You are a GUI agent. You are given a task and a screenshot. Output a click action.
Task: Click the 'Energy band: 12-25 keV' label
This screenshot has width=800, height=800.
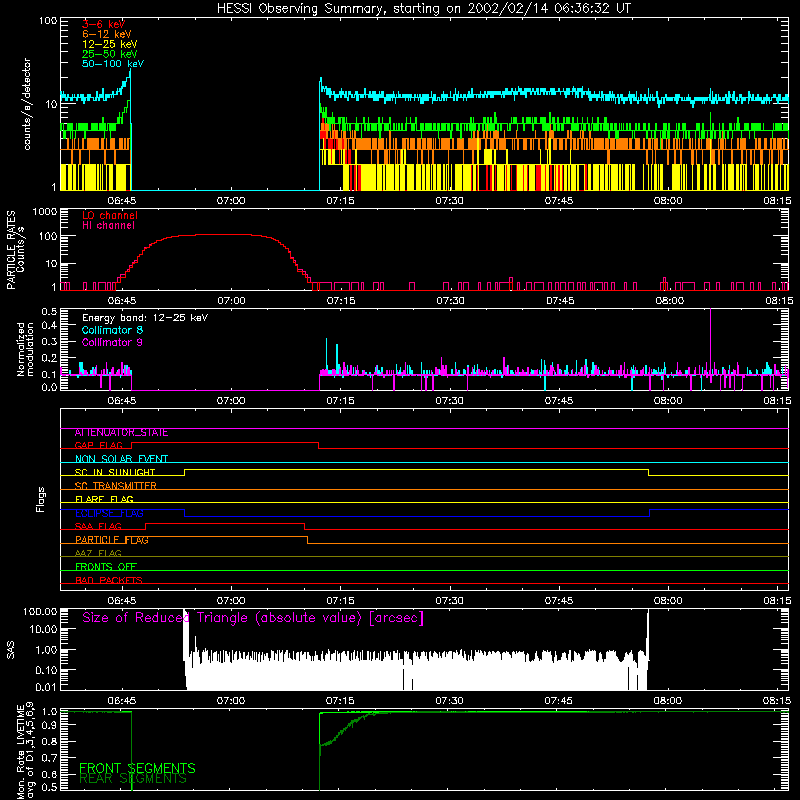point(145,318)
